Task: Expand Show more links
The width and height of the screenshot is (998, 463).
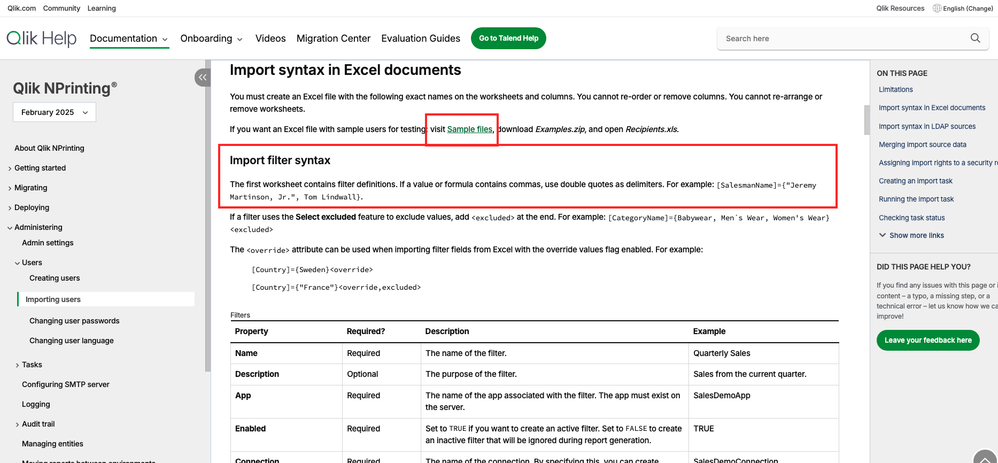Action: tap(911, 235)
